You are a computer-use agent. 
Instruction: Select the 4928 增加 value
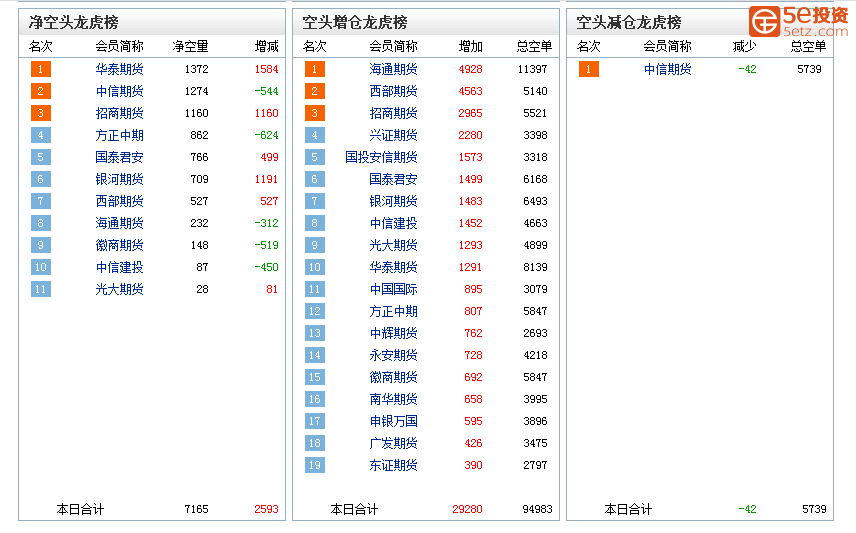[x=471, y=69]
